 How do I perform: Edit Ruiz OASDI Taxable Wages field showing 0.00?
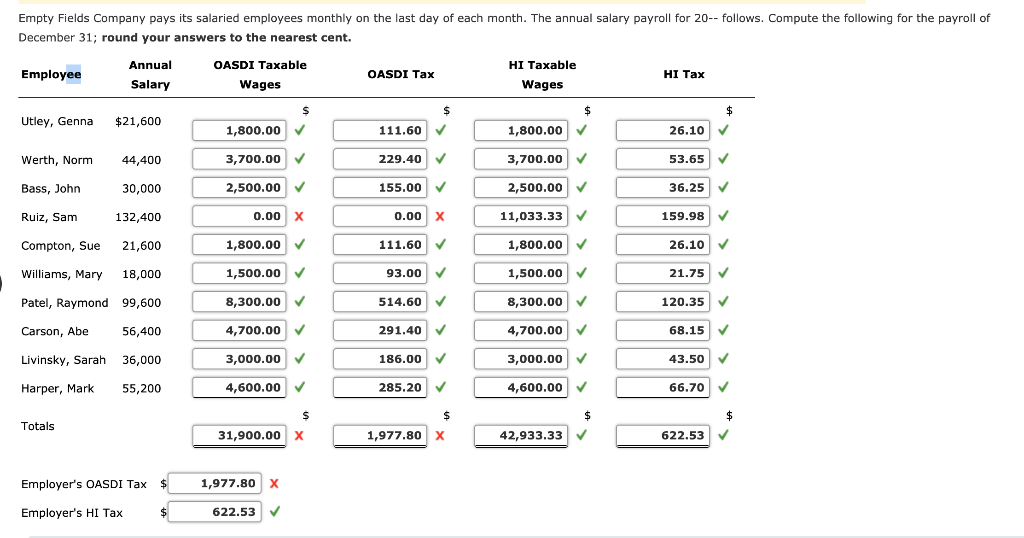[239, 216]
